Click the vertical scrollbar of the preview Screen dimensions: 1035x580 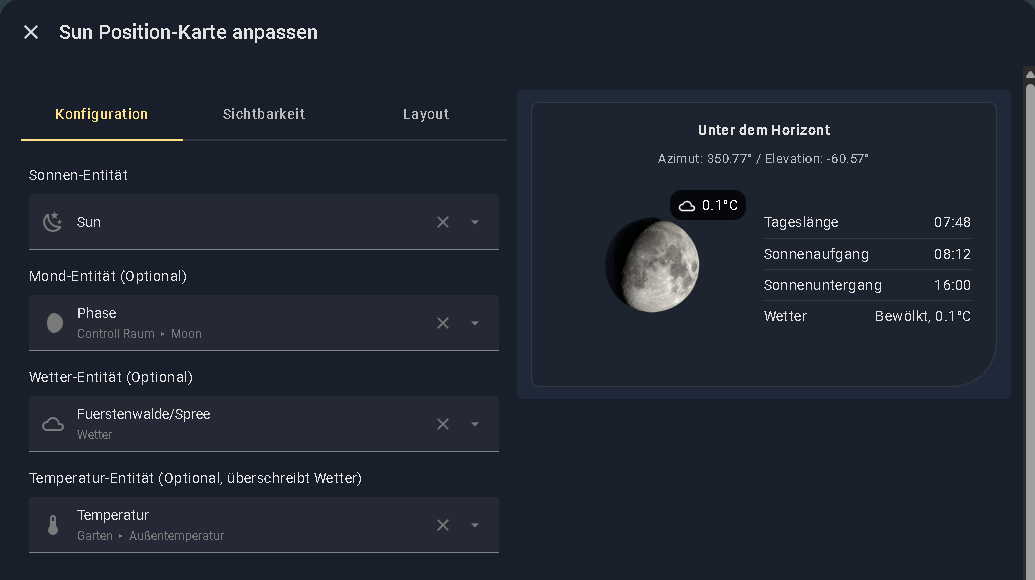click(x=1029, y=300)
